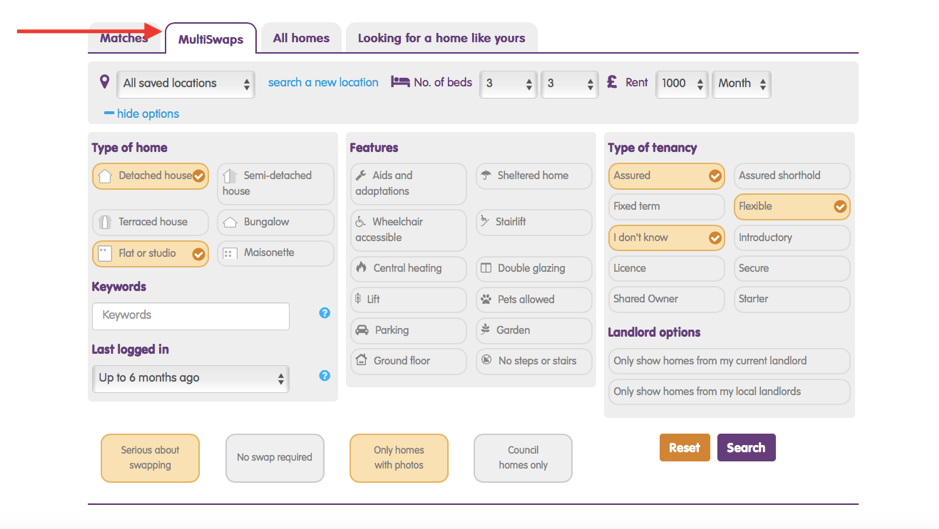Screen dimensions: 939x529
Task: Deselect Flat or studio home type
Action: point(150,253)
